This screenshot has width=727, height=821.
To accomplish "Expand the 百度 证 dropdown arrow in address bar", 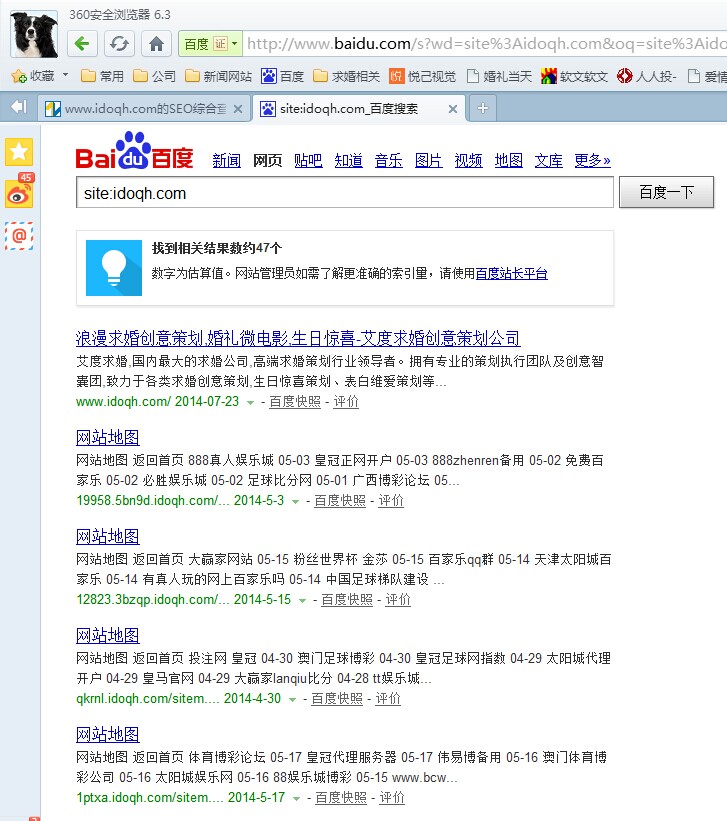I will tap(235, 43).
